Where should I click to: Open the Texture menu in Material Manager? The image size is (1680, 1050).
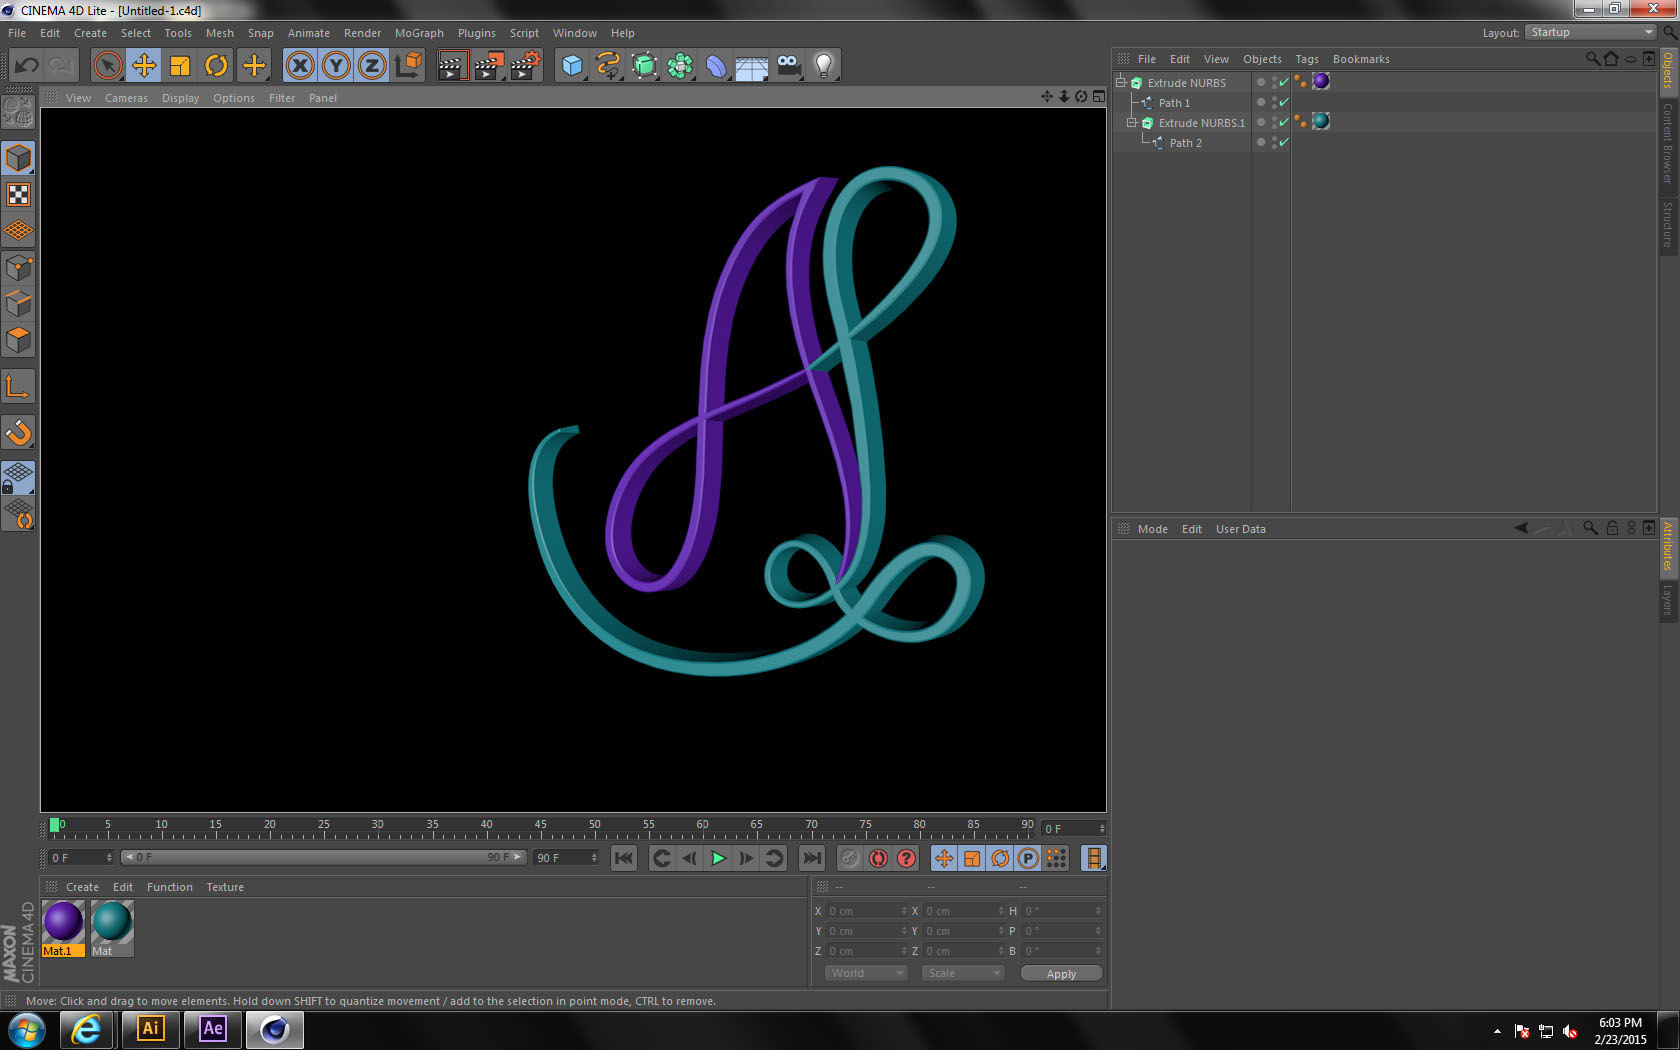click(x=225, y=887)
